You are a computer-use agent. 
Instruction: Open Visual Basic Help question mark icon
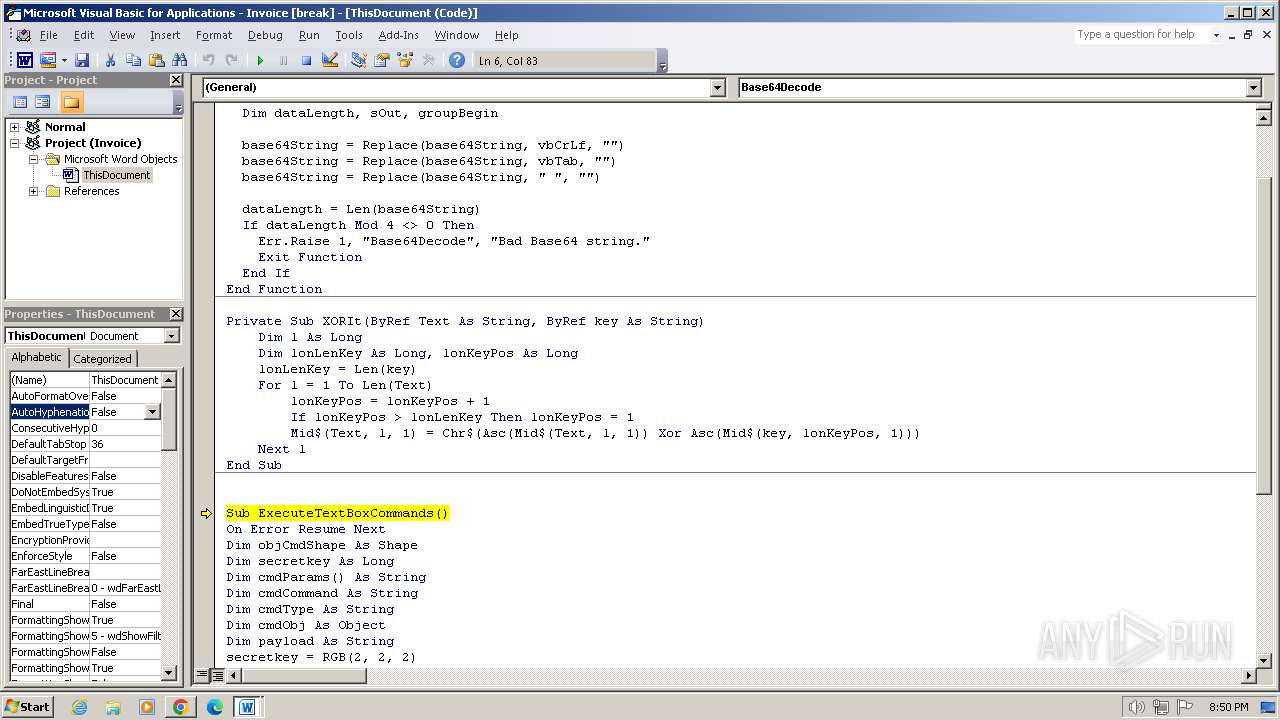point(456,61)
